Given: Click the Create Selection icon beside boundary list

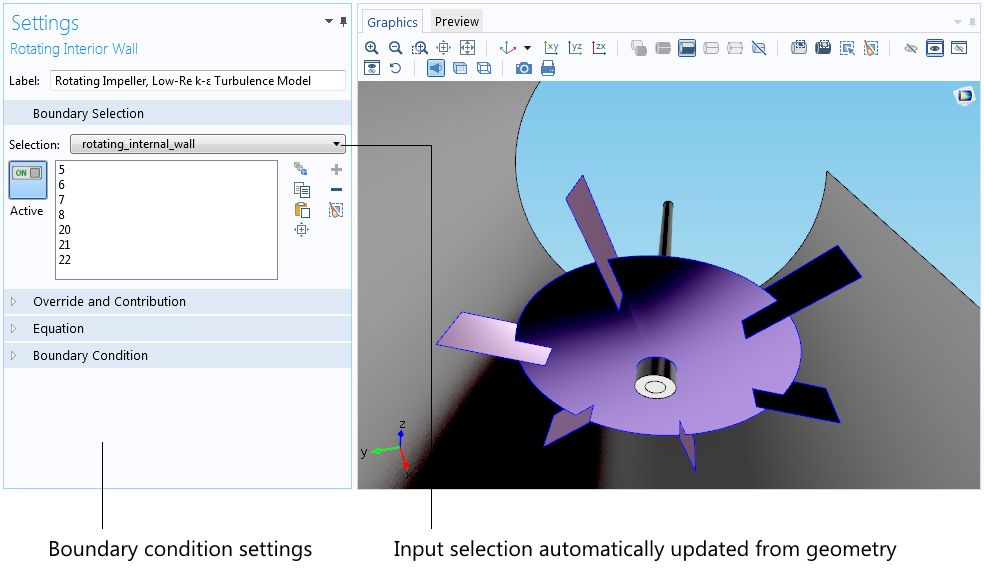Looking at the screenshot, I should pos(301,169).
